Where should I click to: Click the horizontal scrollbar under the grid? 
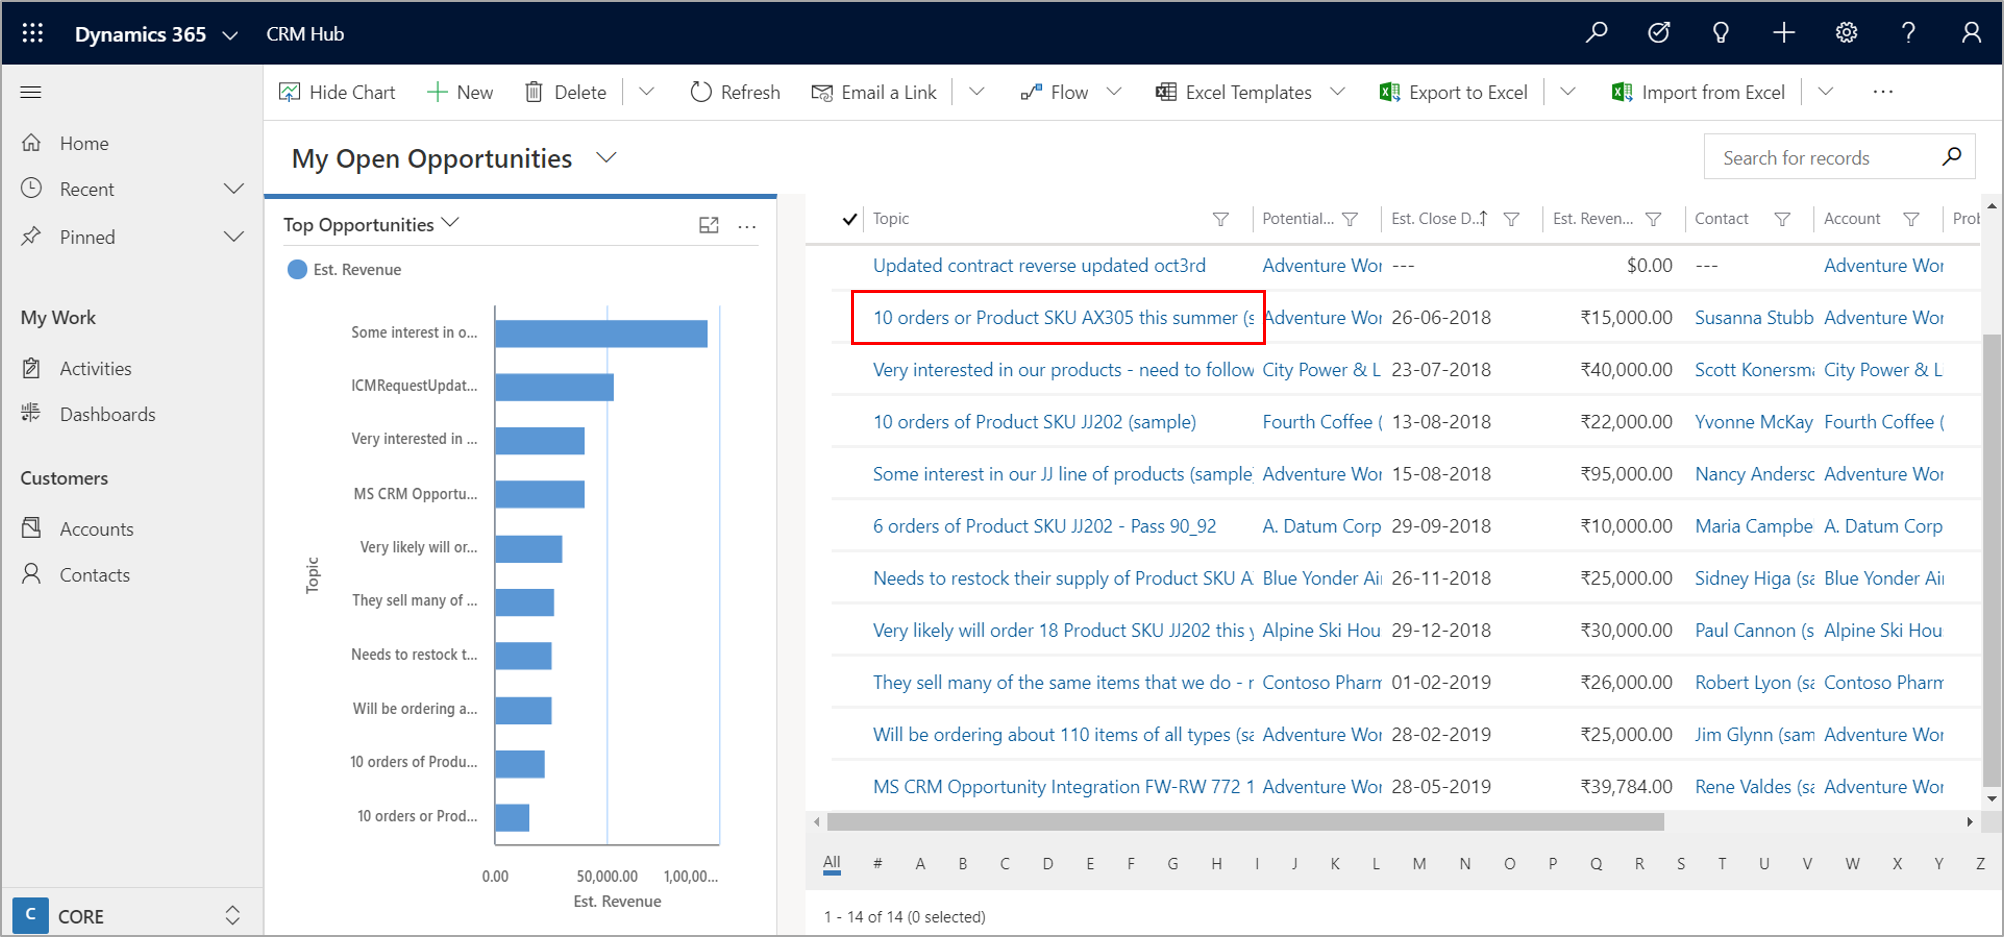point(1245,822)
